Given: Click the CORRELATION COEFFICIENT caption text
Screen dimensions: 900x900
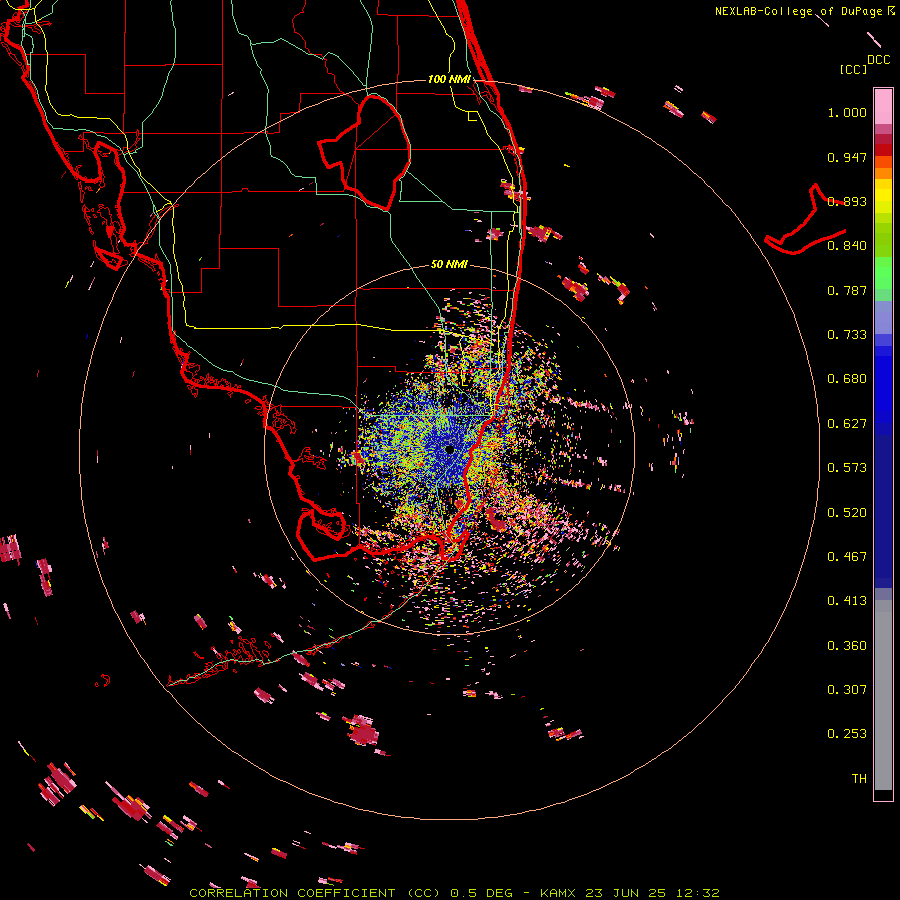Looking at the screenshot, I should coord(292,893).
